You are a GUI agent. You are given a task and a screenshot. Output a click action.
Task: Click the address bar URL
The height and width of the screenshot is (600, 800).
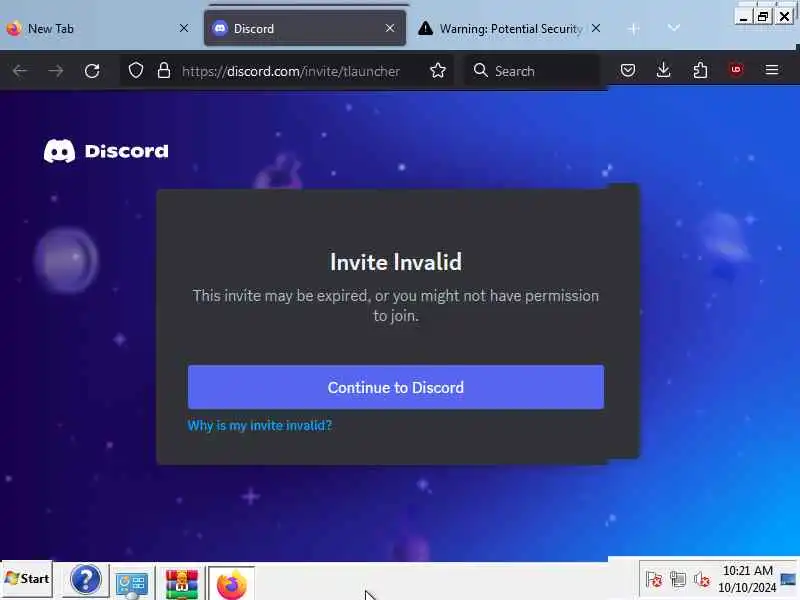coord(291,71)
